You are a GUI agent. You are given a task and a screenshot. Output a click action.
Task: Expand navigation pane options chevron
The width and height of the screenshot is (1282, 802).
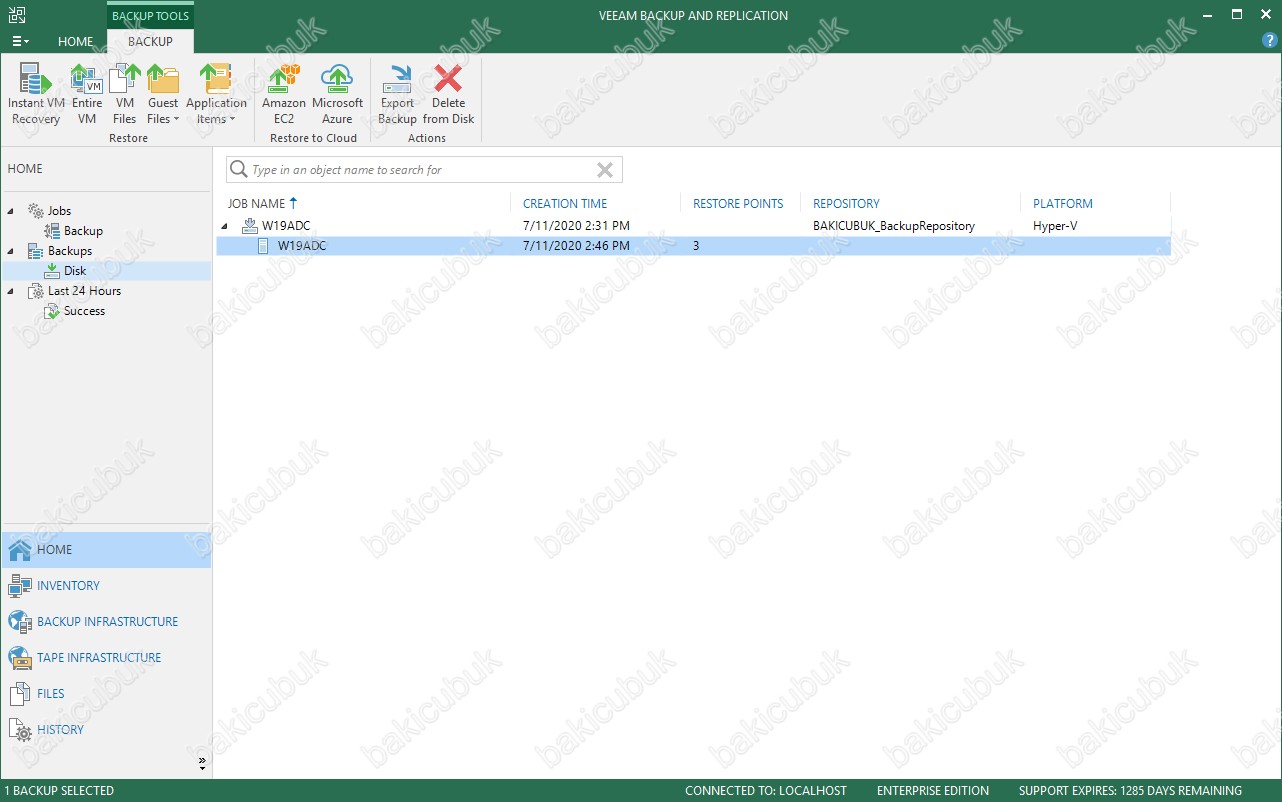202,764
